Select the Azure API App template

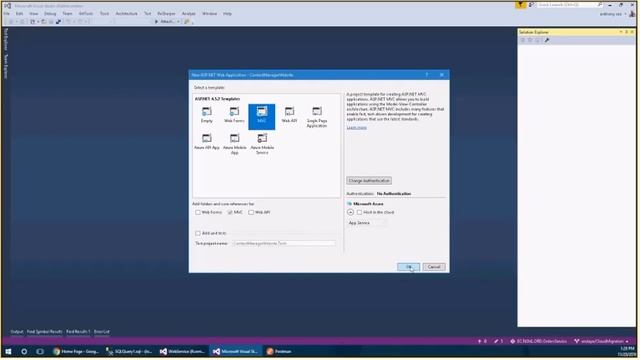207,142
